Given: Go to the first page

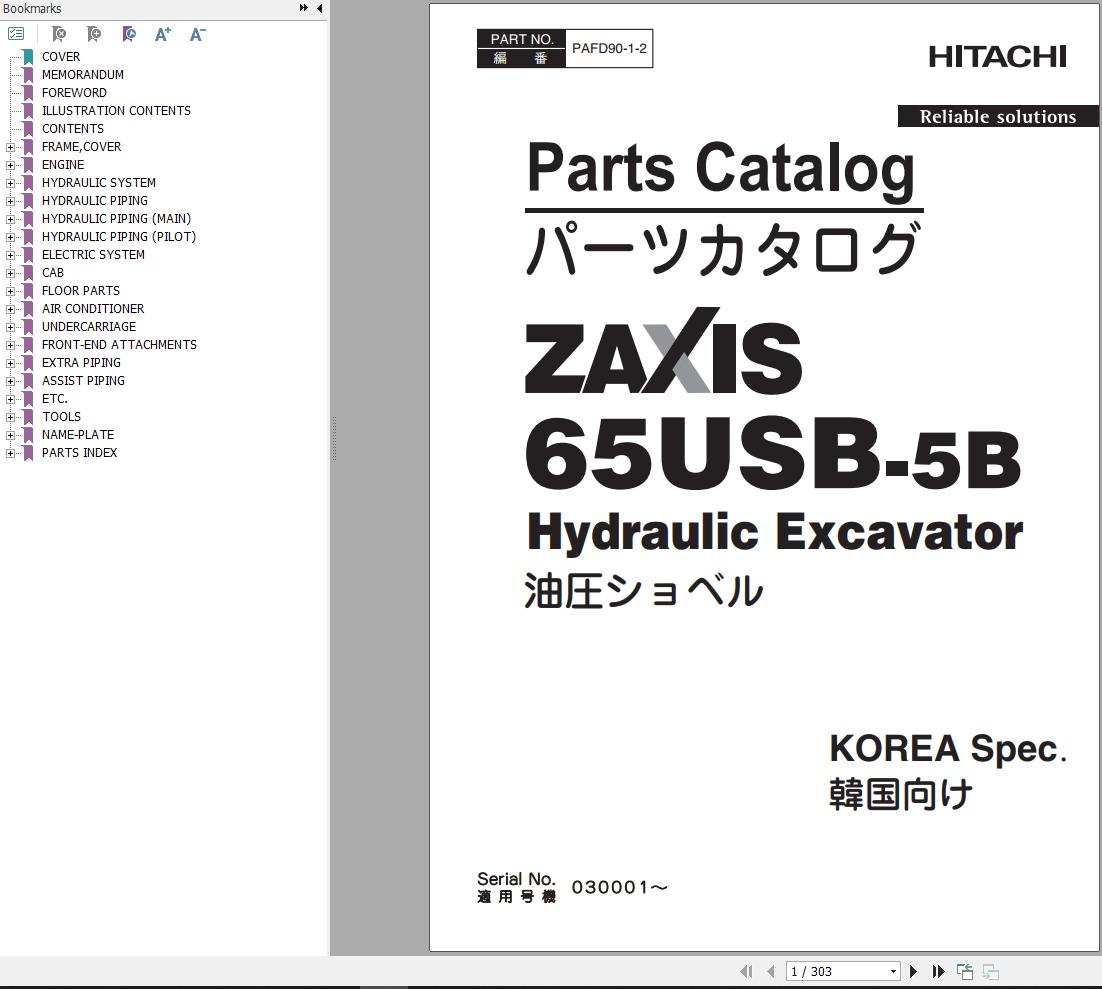Looking at the screenshot, I should [x=746, y=971].
